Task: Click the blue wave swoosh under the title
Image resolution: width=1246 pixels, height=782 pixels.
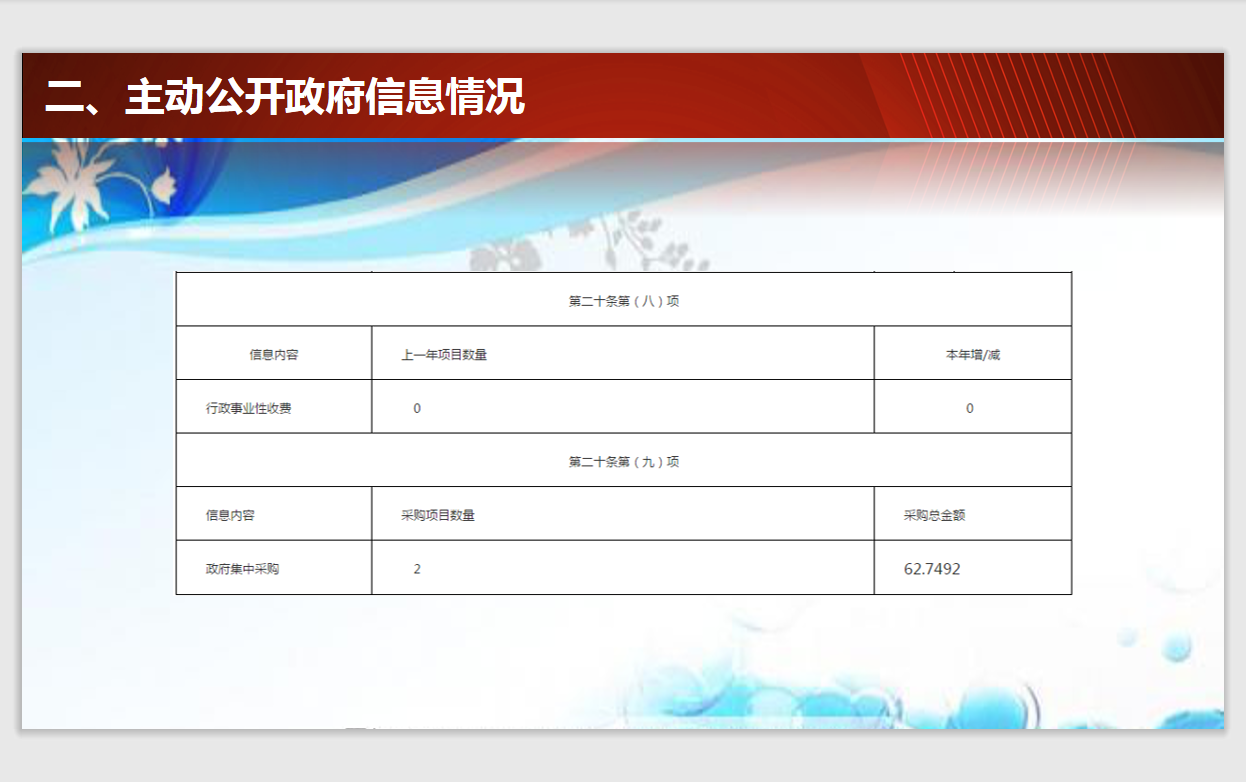Action: click(300, 215)
